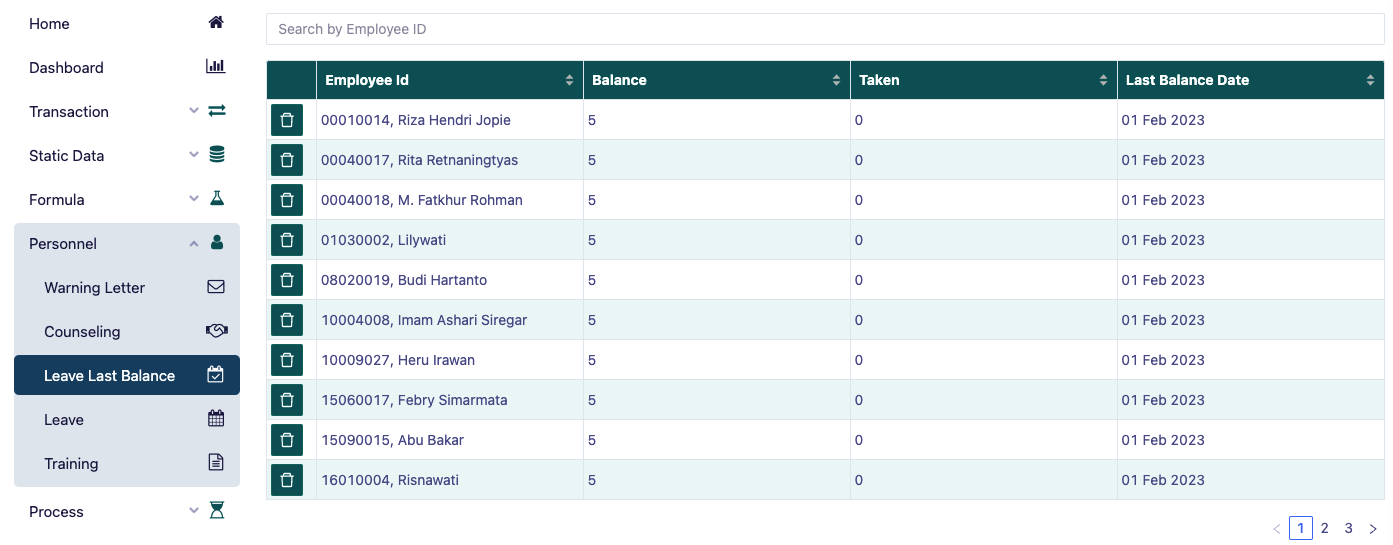Click the Counseling handshake icon
Screen dimensions: 1393x545
[x=216, y=331]
